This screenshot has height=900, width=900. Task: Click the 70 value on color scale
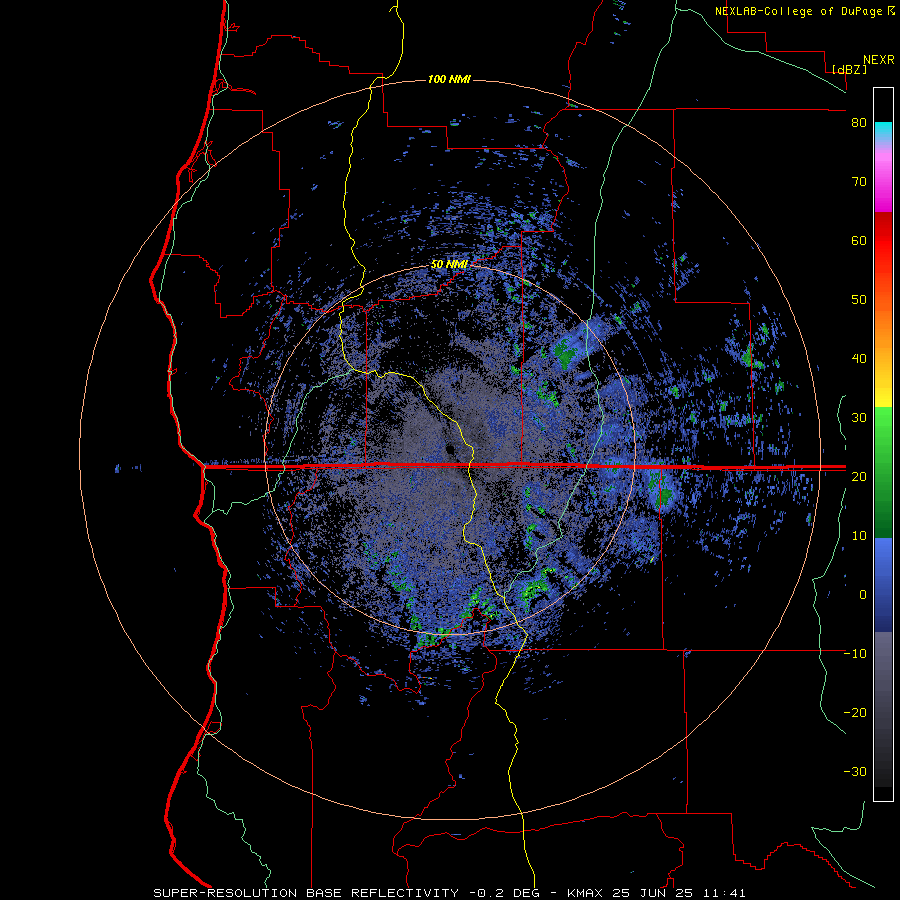tap(859, 181)
